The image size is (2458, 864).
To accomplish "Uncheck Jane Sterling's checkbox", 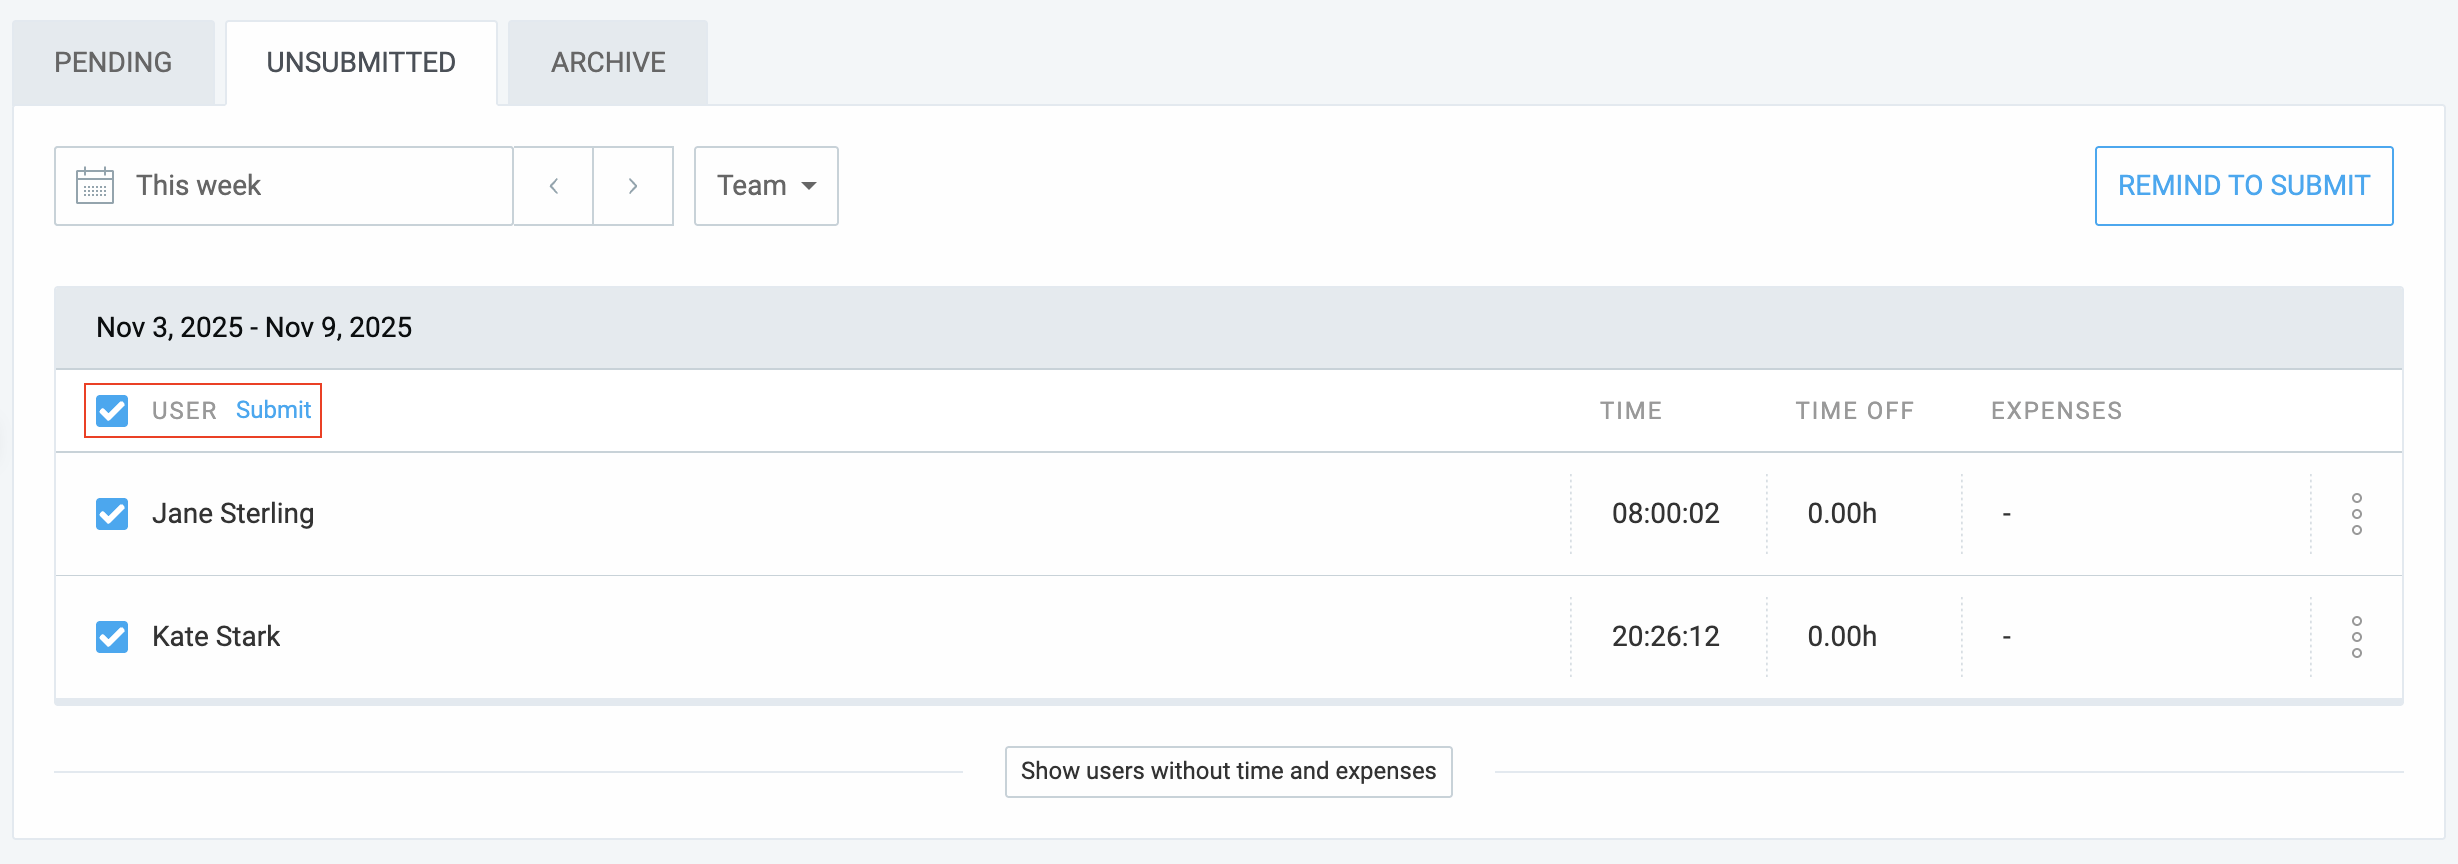I will [112, 514].
